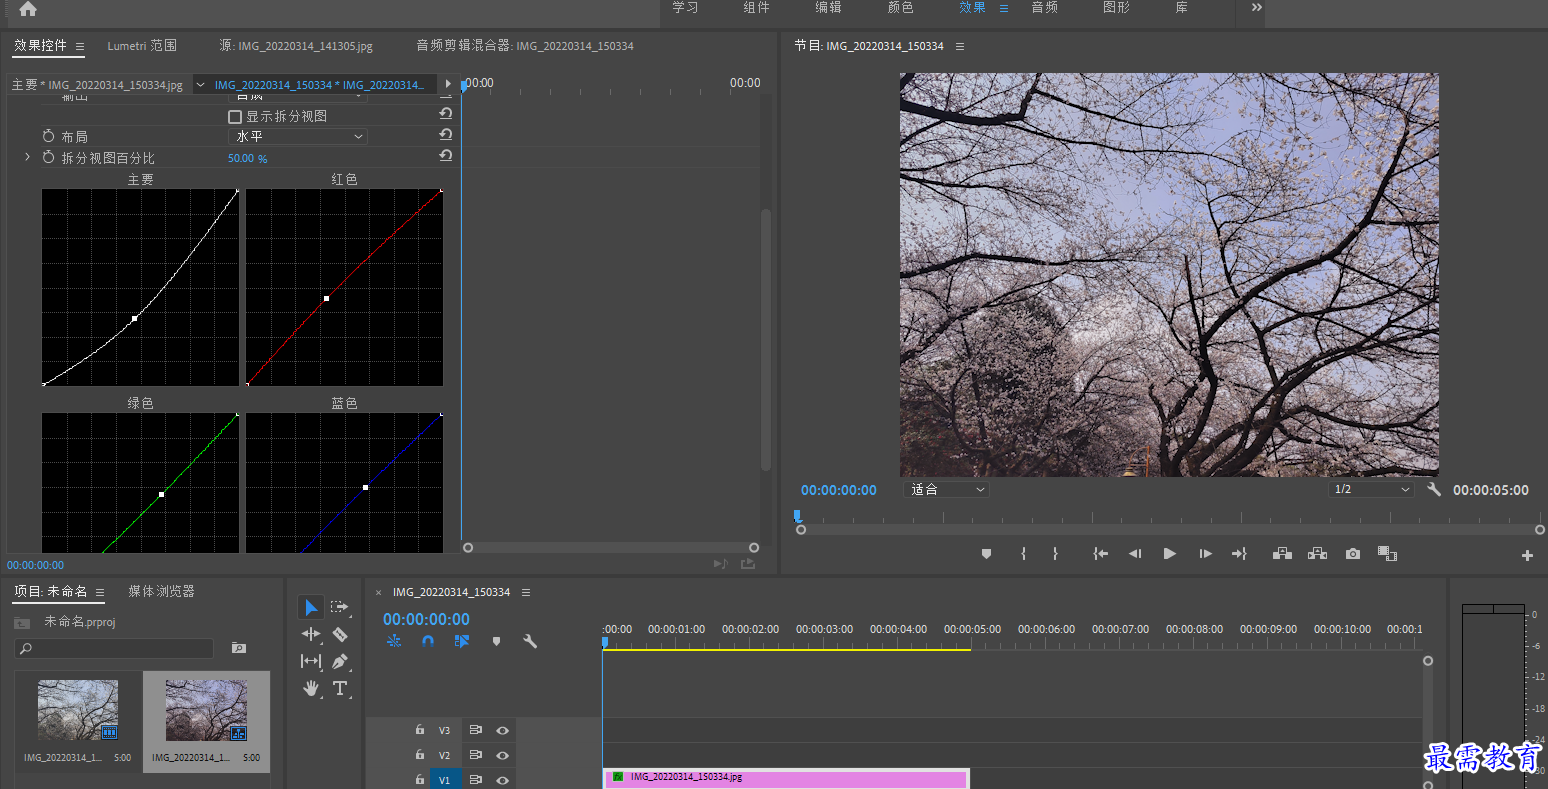Switch to 媒体浏览器 tab
The width and height of the screenshot is (1548, 789).
[161, 592]
